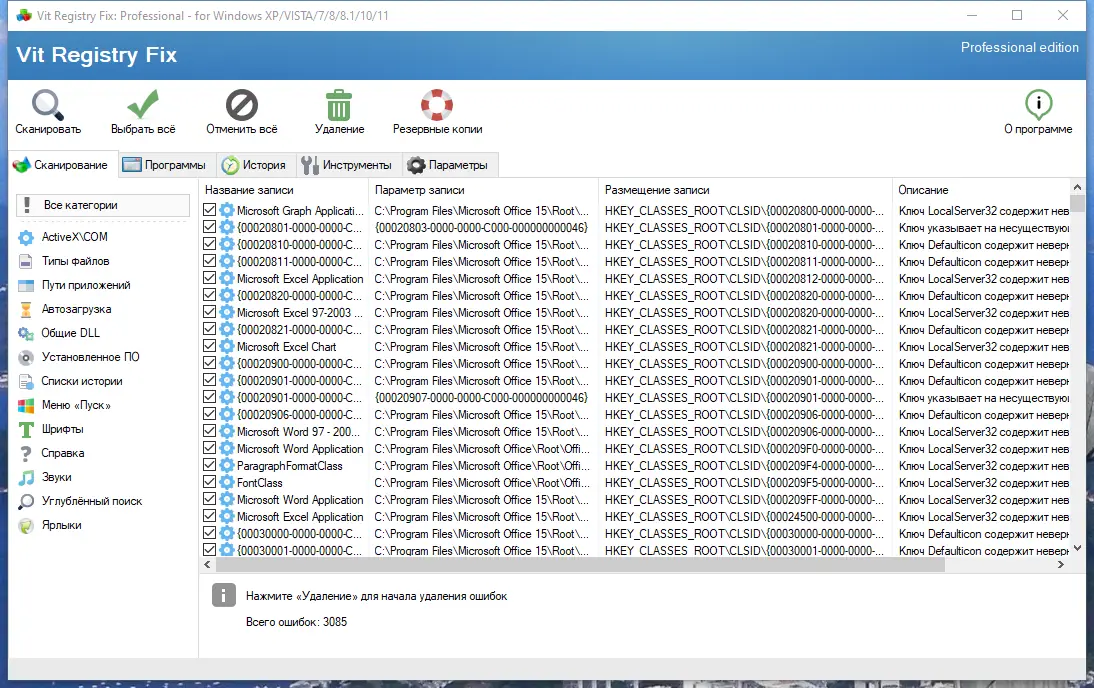The width and height of the screenshot is (1094, 688).
Task: Sort by Параметр записи column header
Action: coord(483,190)
